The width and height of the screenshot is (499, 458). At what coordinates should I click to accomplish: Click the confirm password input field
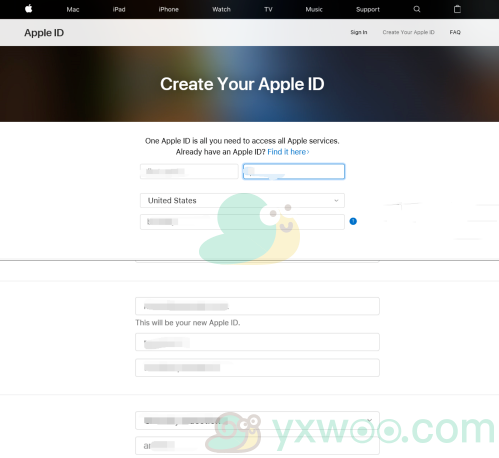coord(257,368)
